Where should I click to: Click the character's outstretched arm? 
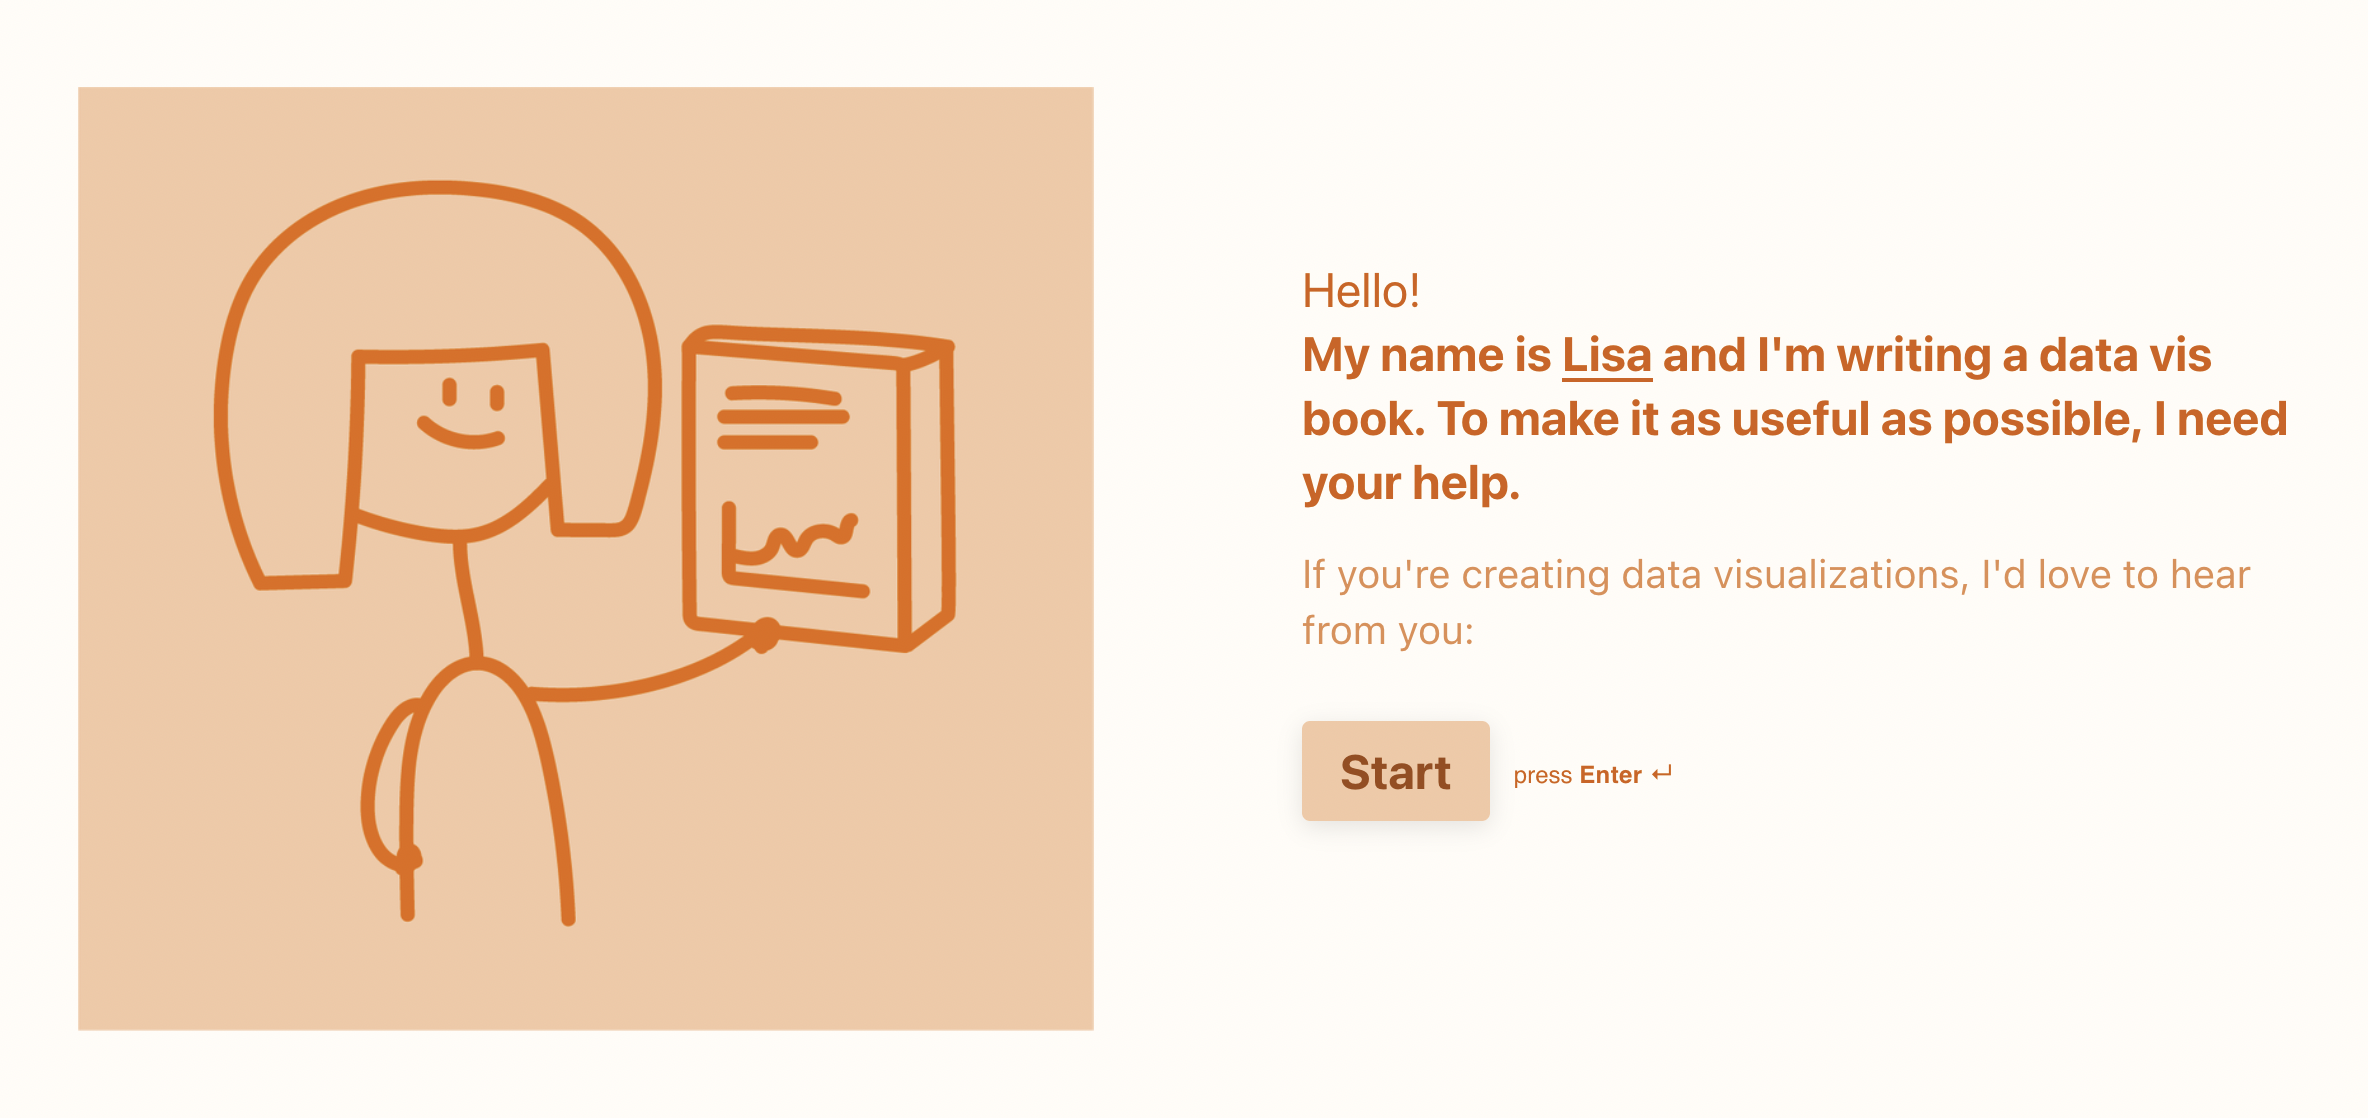640,682
